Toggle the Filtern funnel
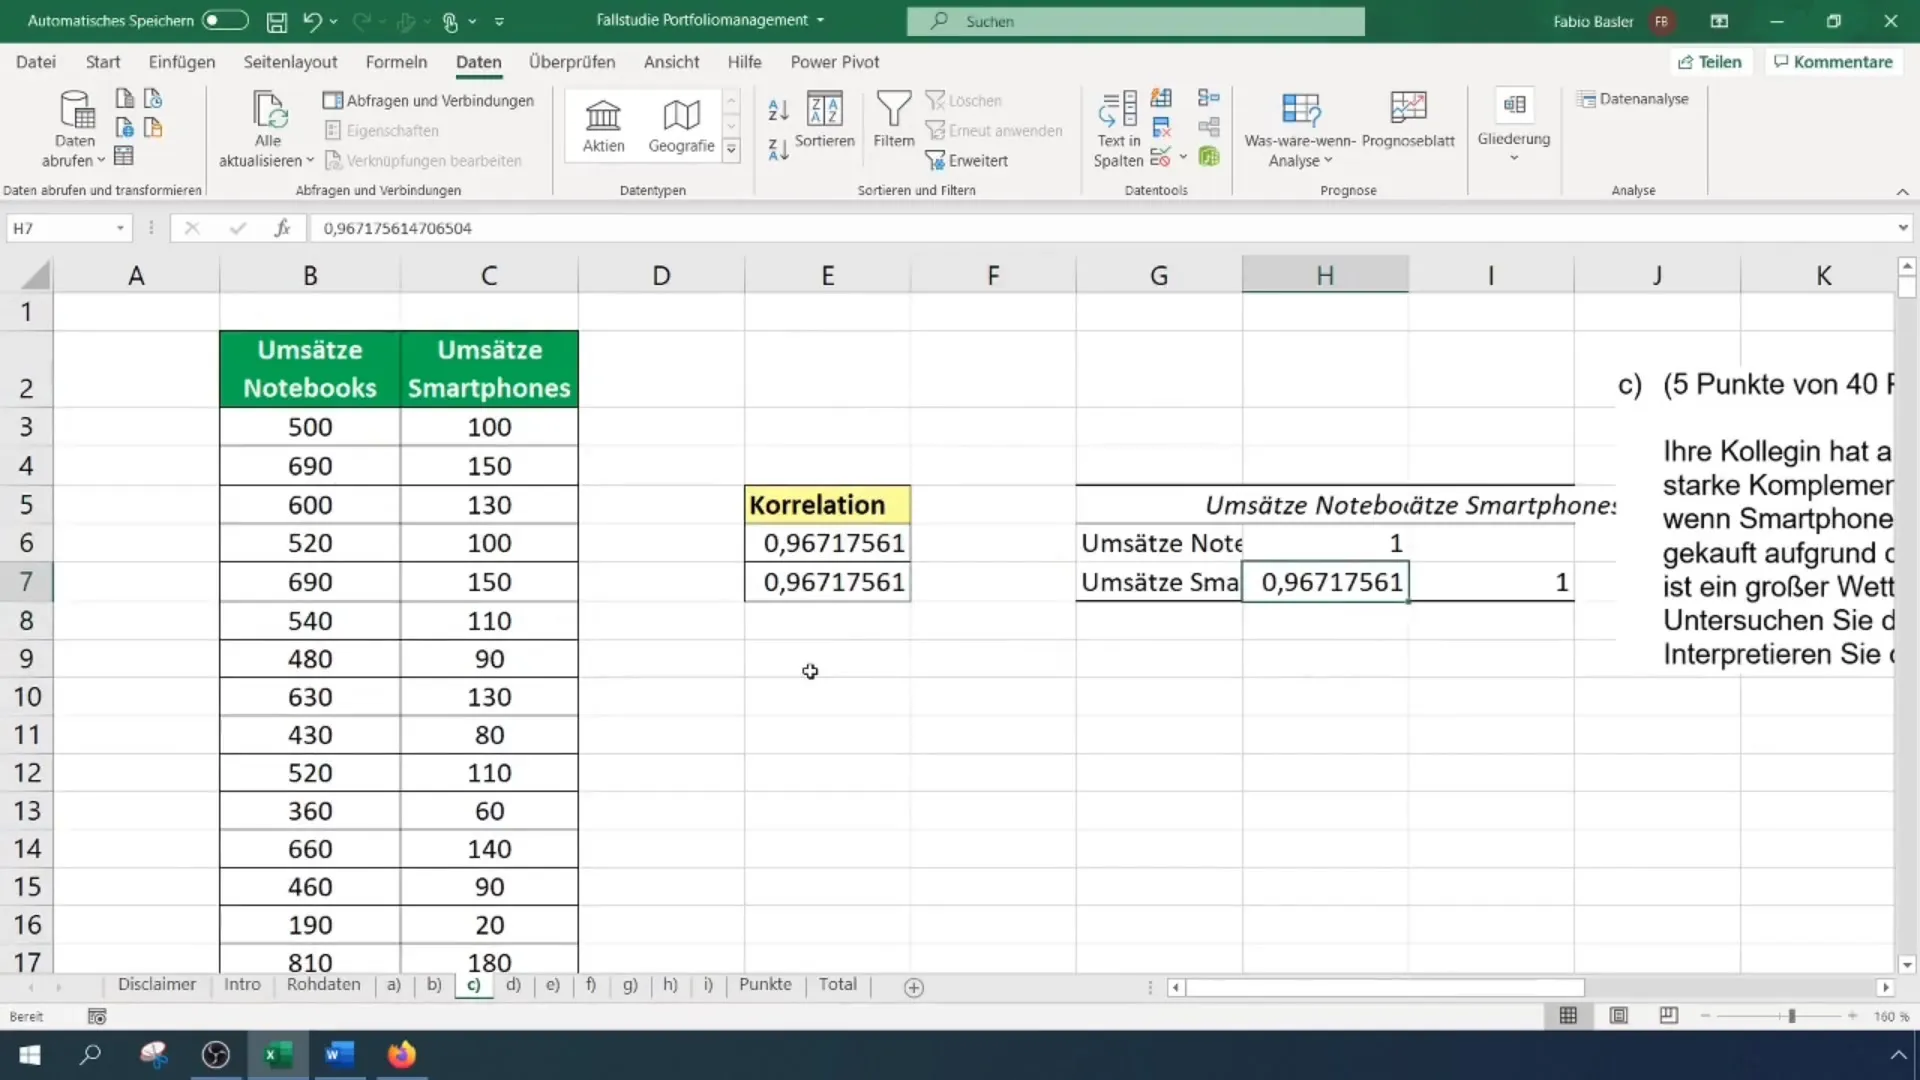 [893, 120]
